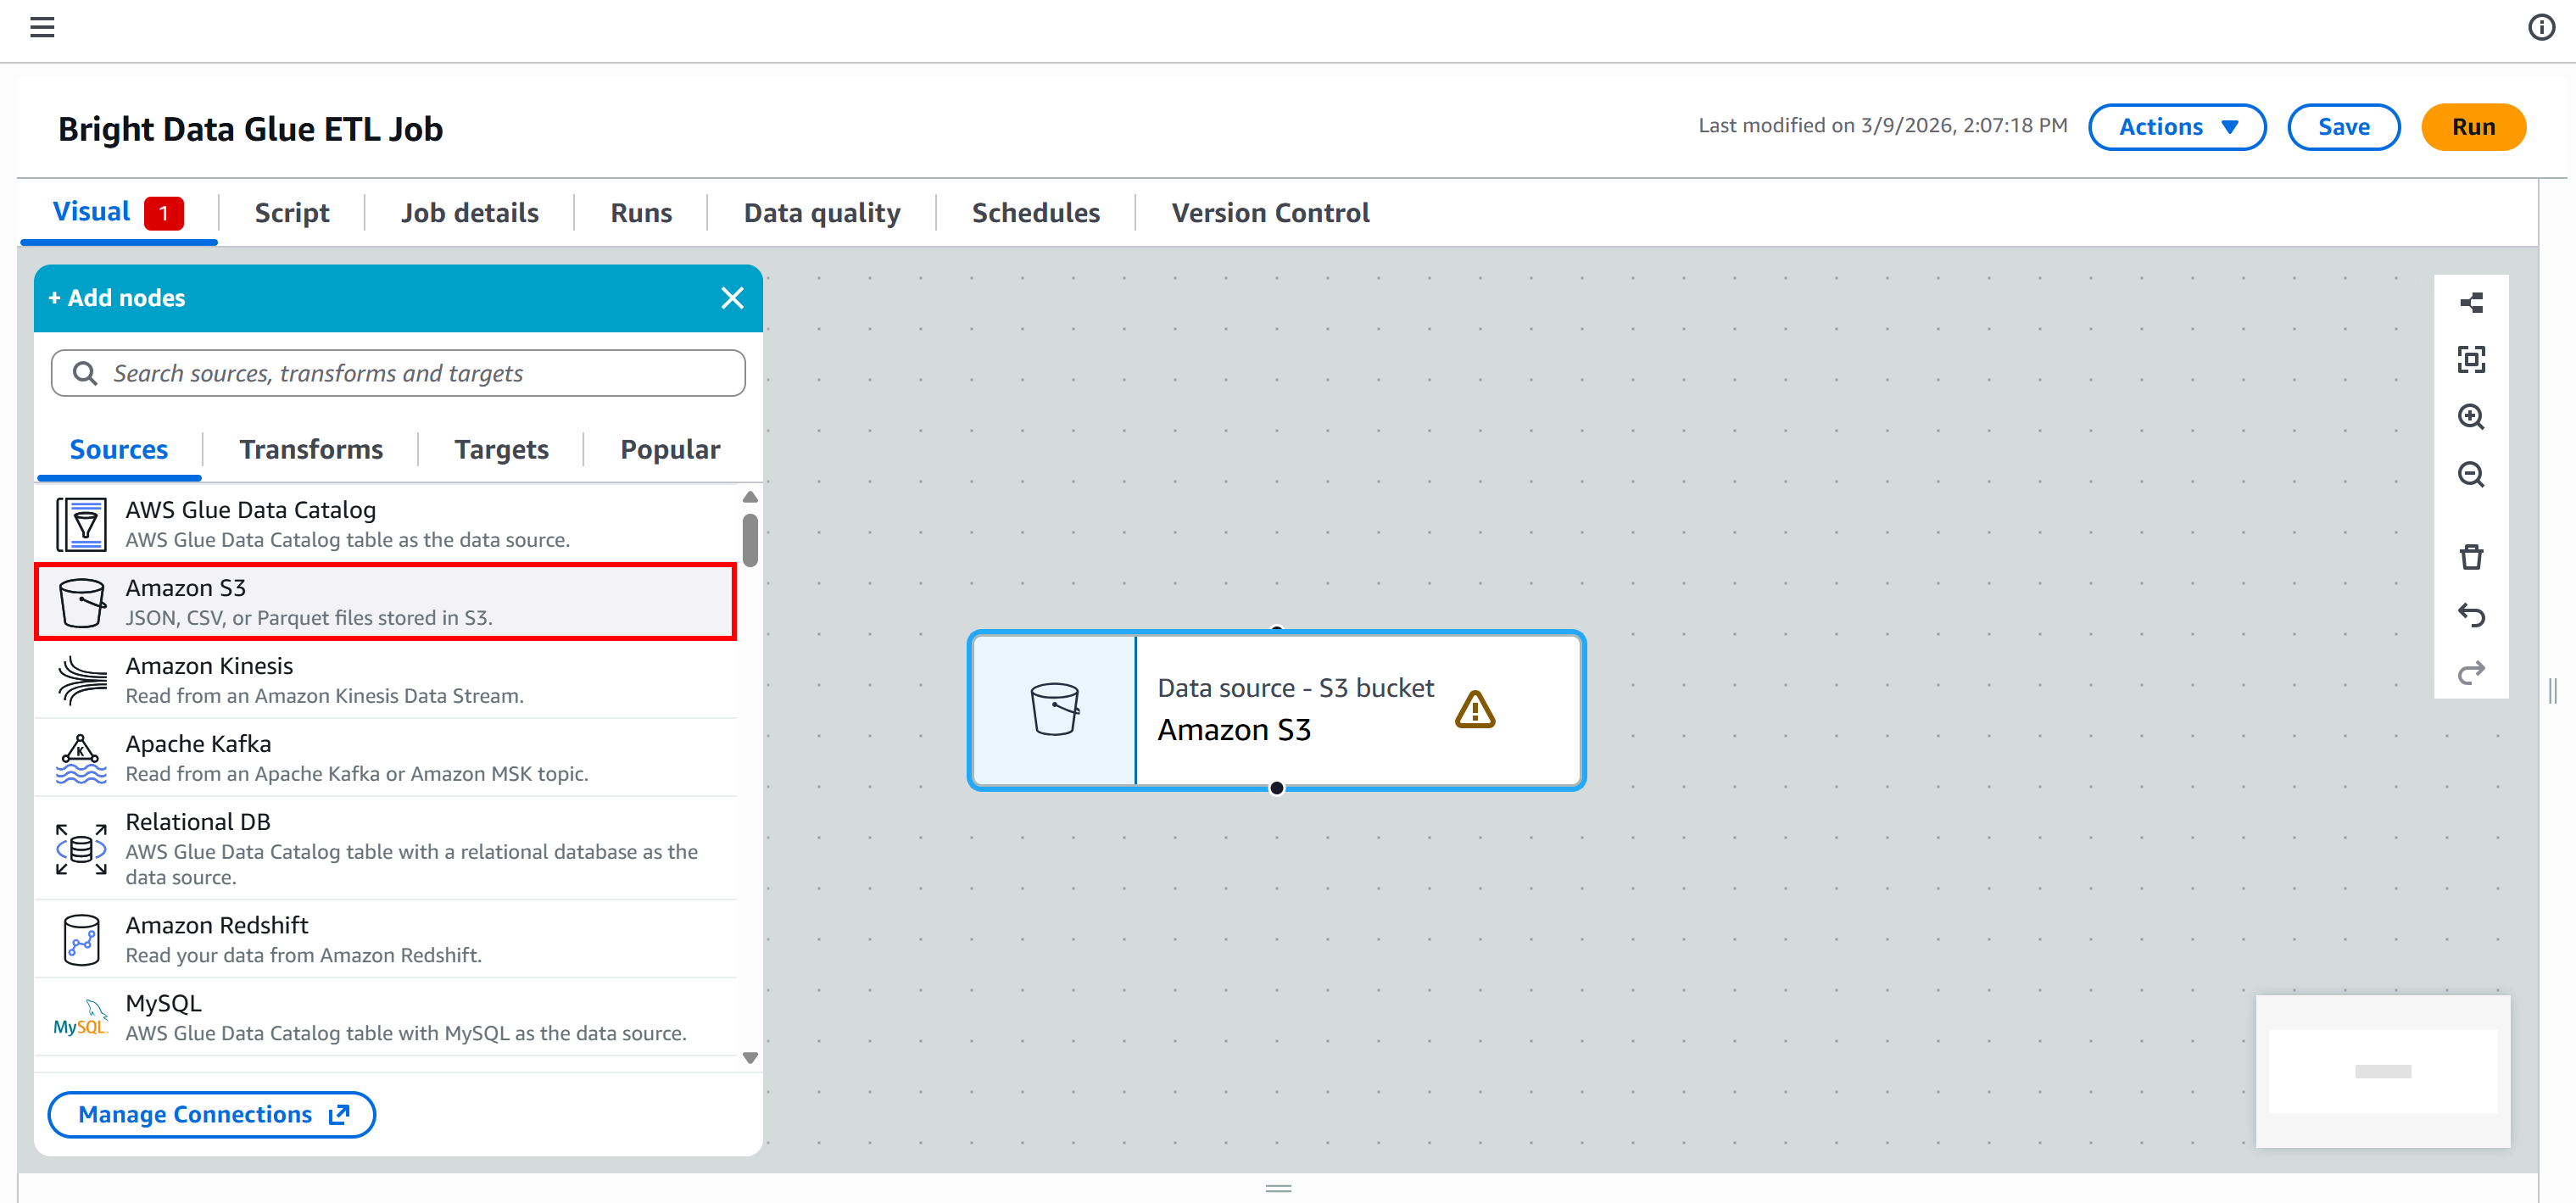The image size is (2576, 1203).
Task: Open the Transforms node tab
Action: [310, 450]
